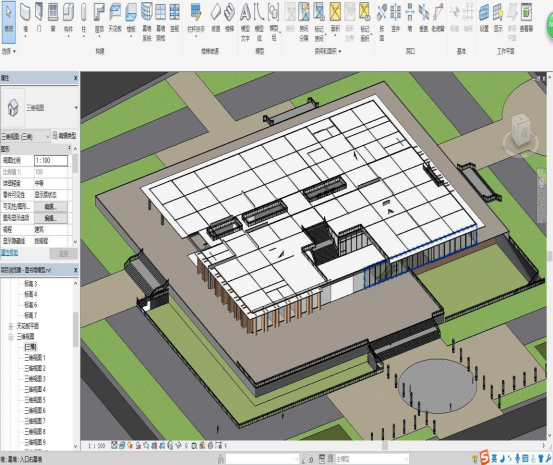Toggle Shadows in view control bar
553x465 pixels.
(x=138, y=446)
